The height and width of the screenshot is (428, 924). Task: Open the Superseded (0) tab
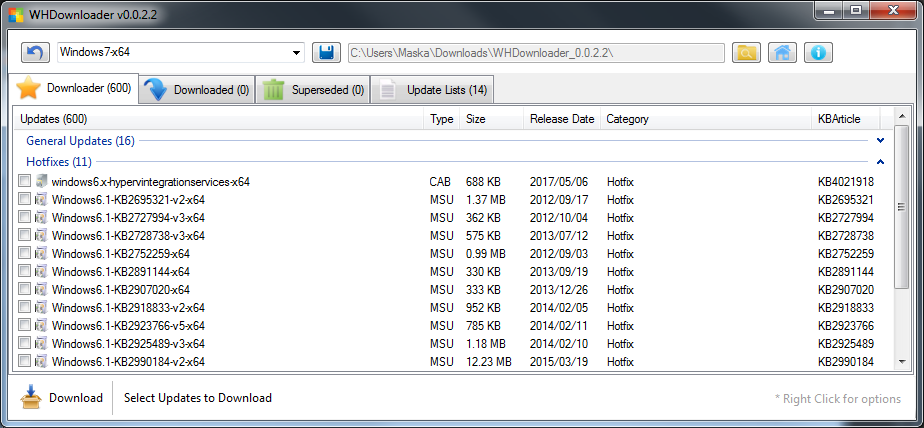(x=313, y=90)
